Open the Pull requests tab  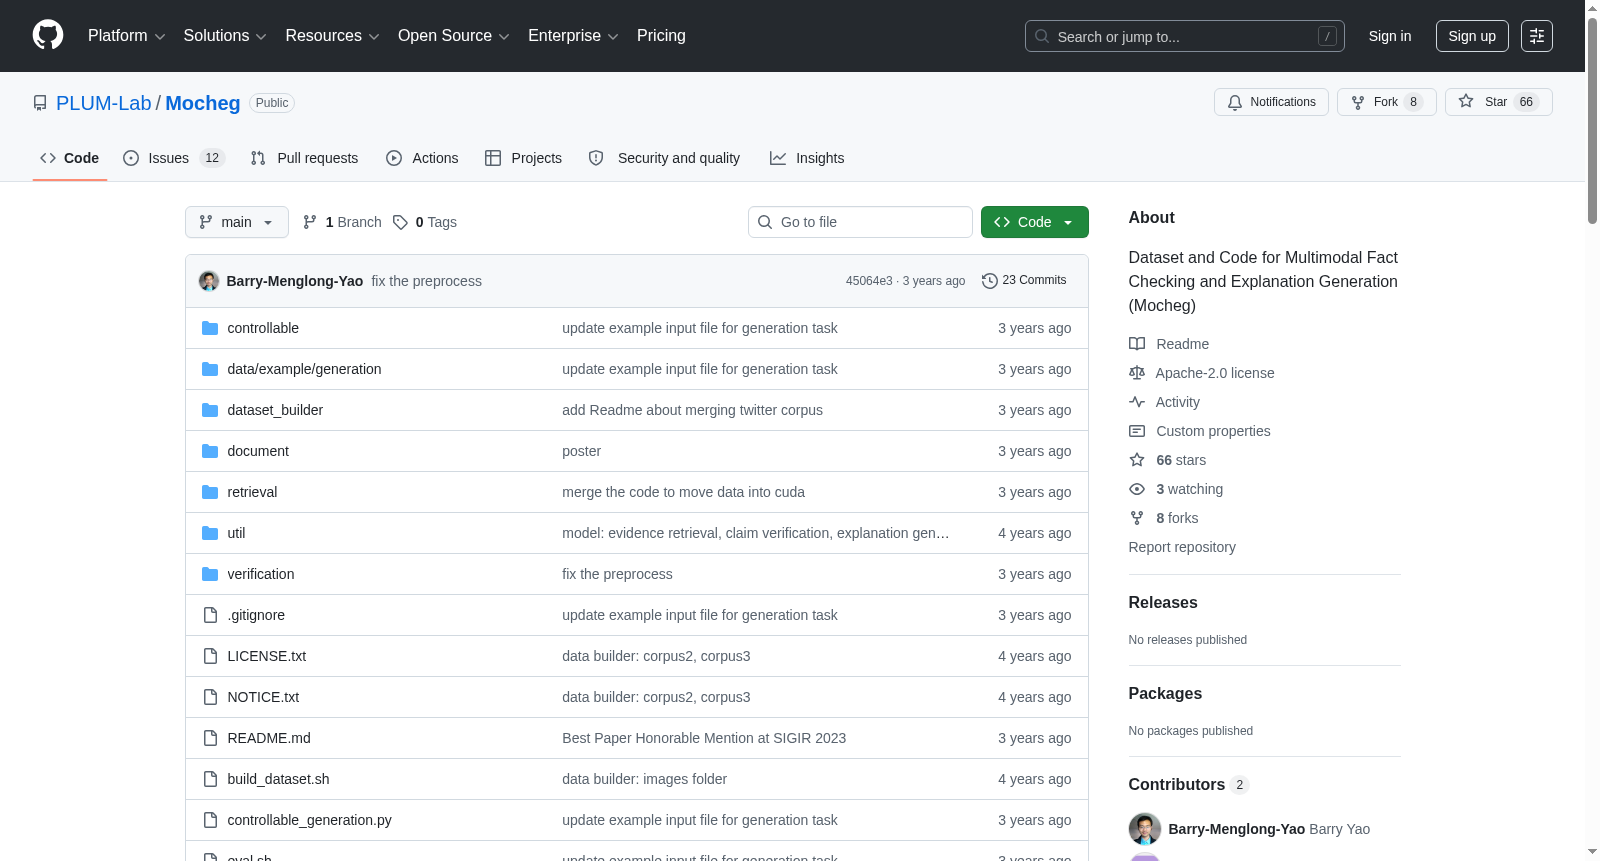click(304, 158)
